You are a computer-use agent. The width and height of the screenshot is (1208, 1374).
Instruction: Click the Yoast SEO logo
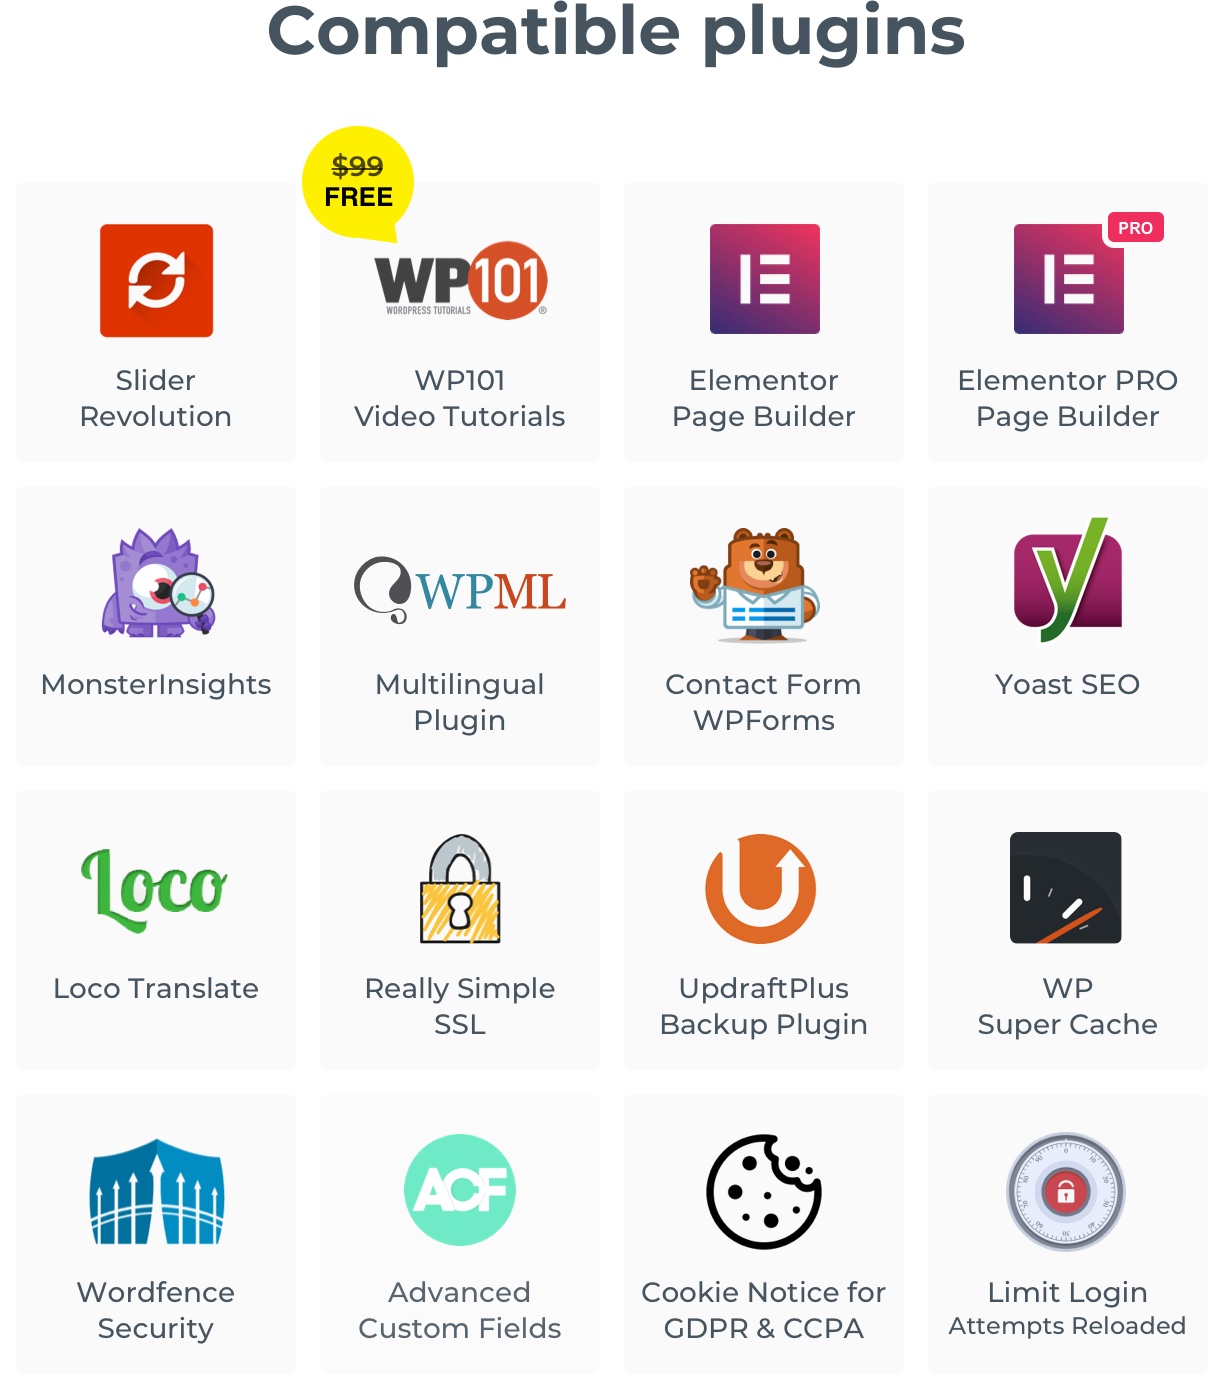click(x=1068, y=580)
